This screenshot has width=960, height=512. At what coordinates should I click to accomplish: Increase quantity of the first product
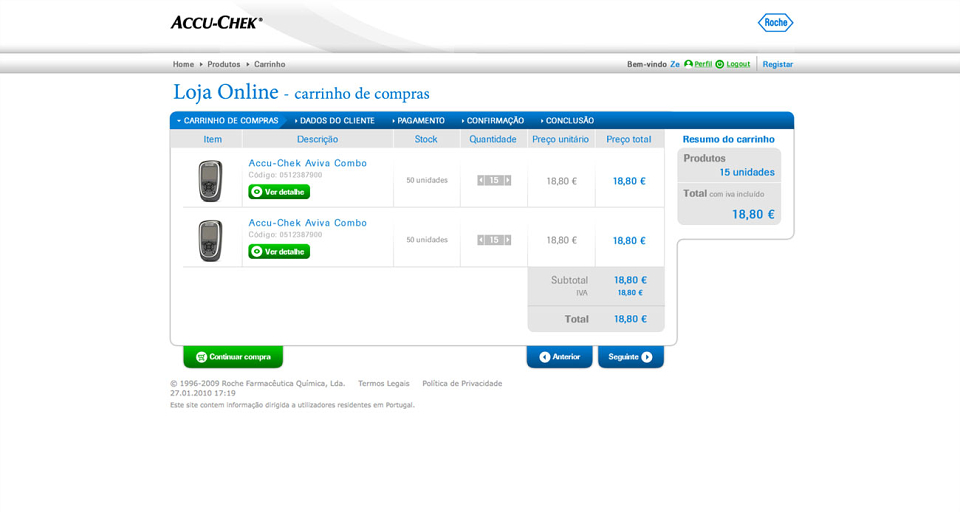[x=508, y=180]
